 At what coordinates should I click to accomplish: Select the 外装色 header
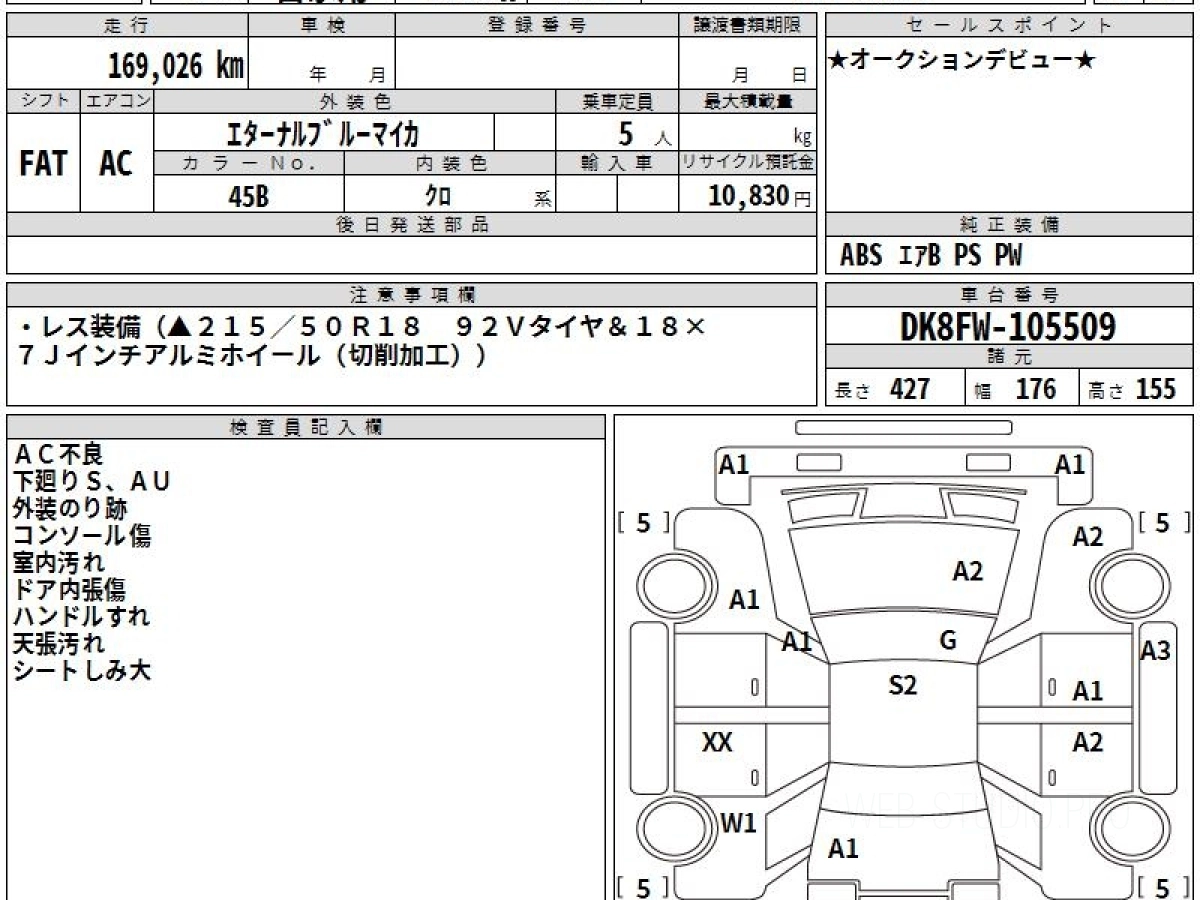tap(355, 101)
